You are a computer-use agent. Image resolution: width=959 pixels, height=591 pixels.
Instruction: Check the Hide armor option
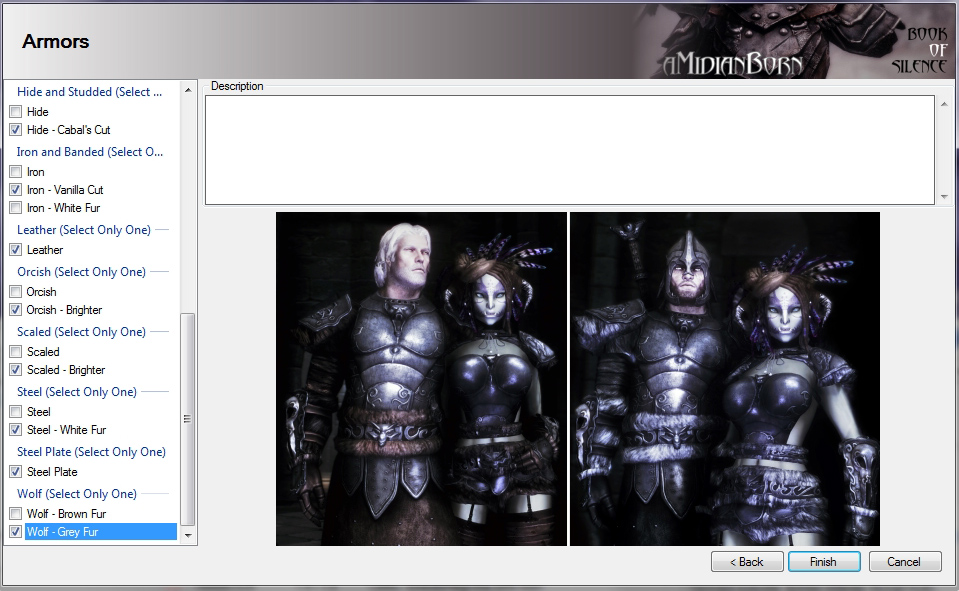(16, 112)
